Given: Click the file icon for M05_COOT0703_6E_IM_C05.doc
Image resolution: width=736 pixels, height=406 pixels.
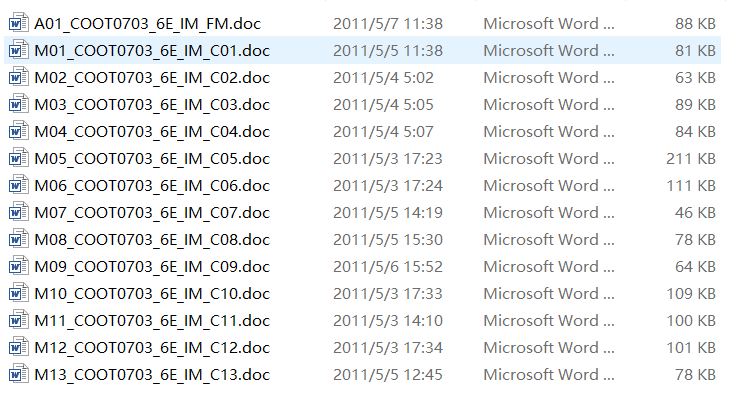Looking at the screenshot, I should point(18,158).
